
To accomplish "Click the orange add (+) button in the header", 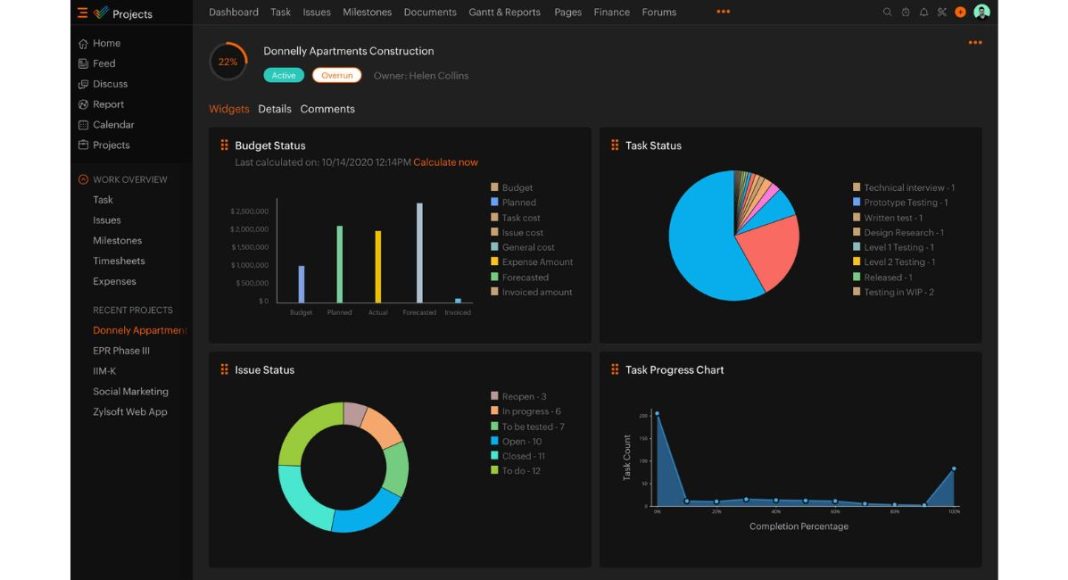I will coord(960,12).
